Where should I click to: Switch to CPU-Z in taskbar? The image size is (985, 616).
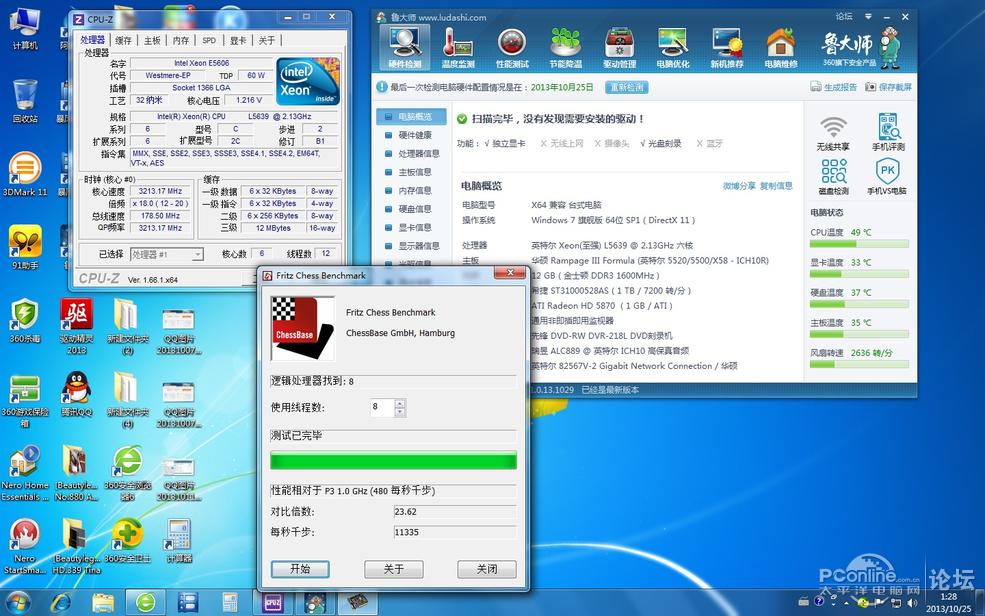(273, 603)
